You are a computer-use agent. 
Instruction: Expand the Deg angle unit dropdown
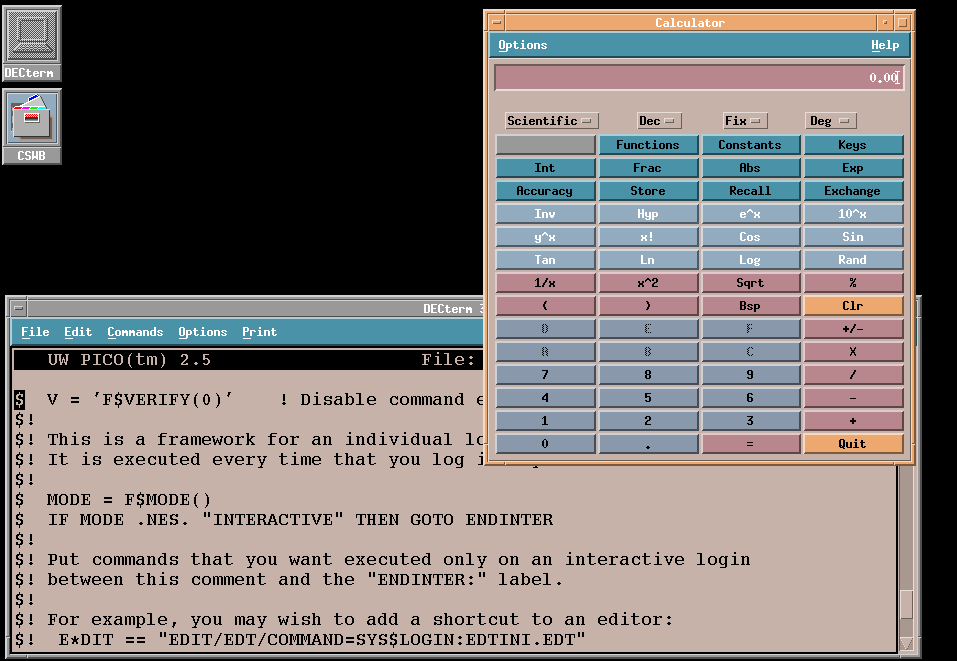pos(830,121)
